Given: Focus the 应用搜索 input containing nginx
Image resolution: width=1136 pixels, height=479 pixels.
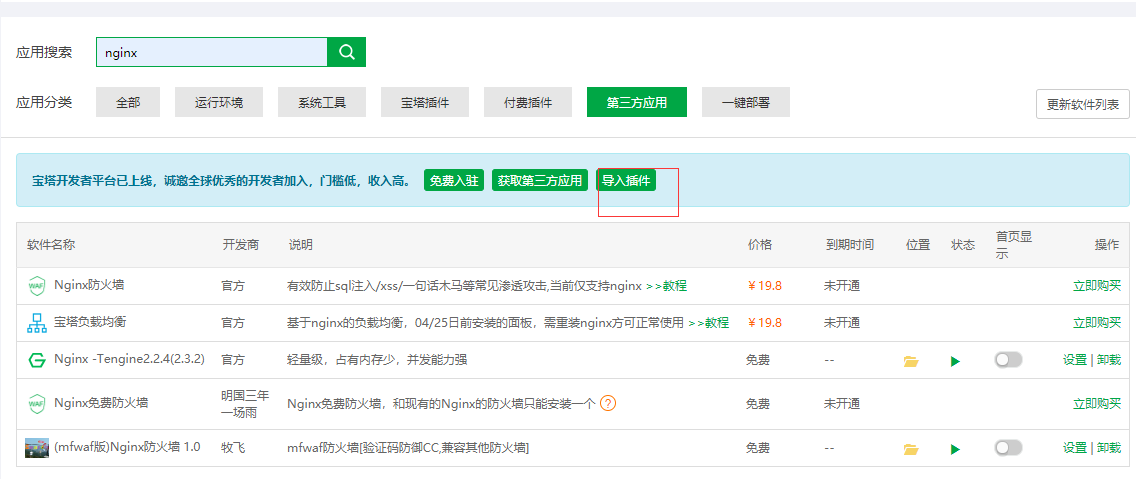Looking at the screenshot, I should [212, 52].
